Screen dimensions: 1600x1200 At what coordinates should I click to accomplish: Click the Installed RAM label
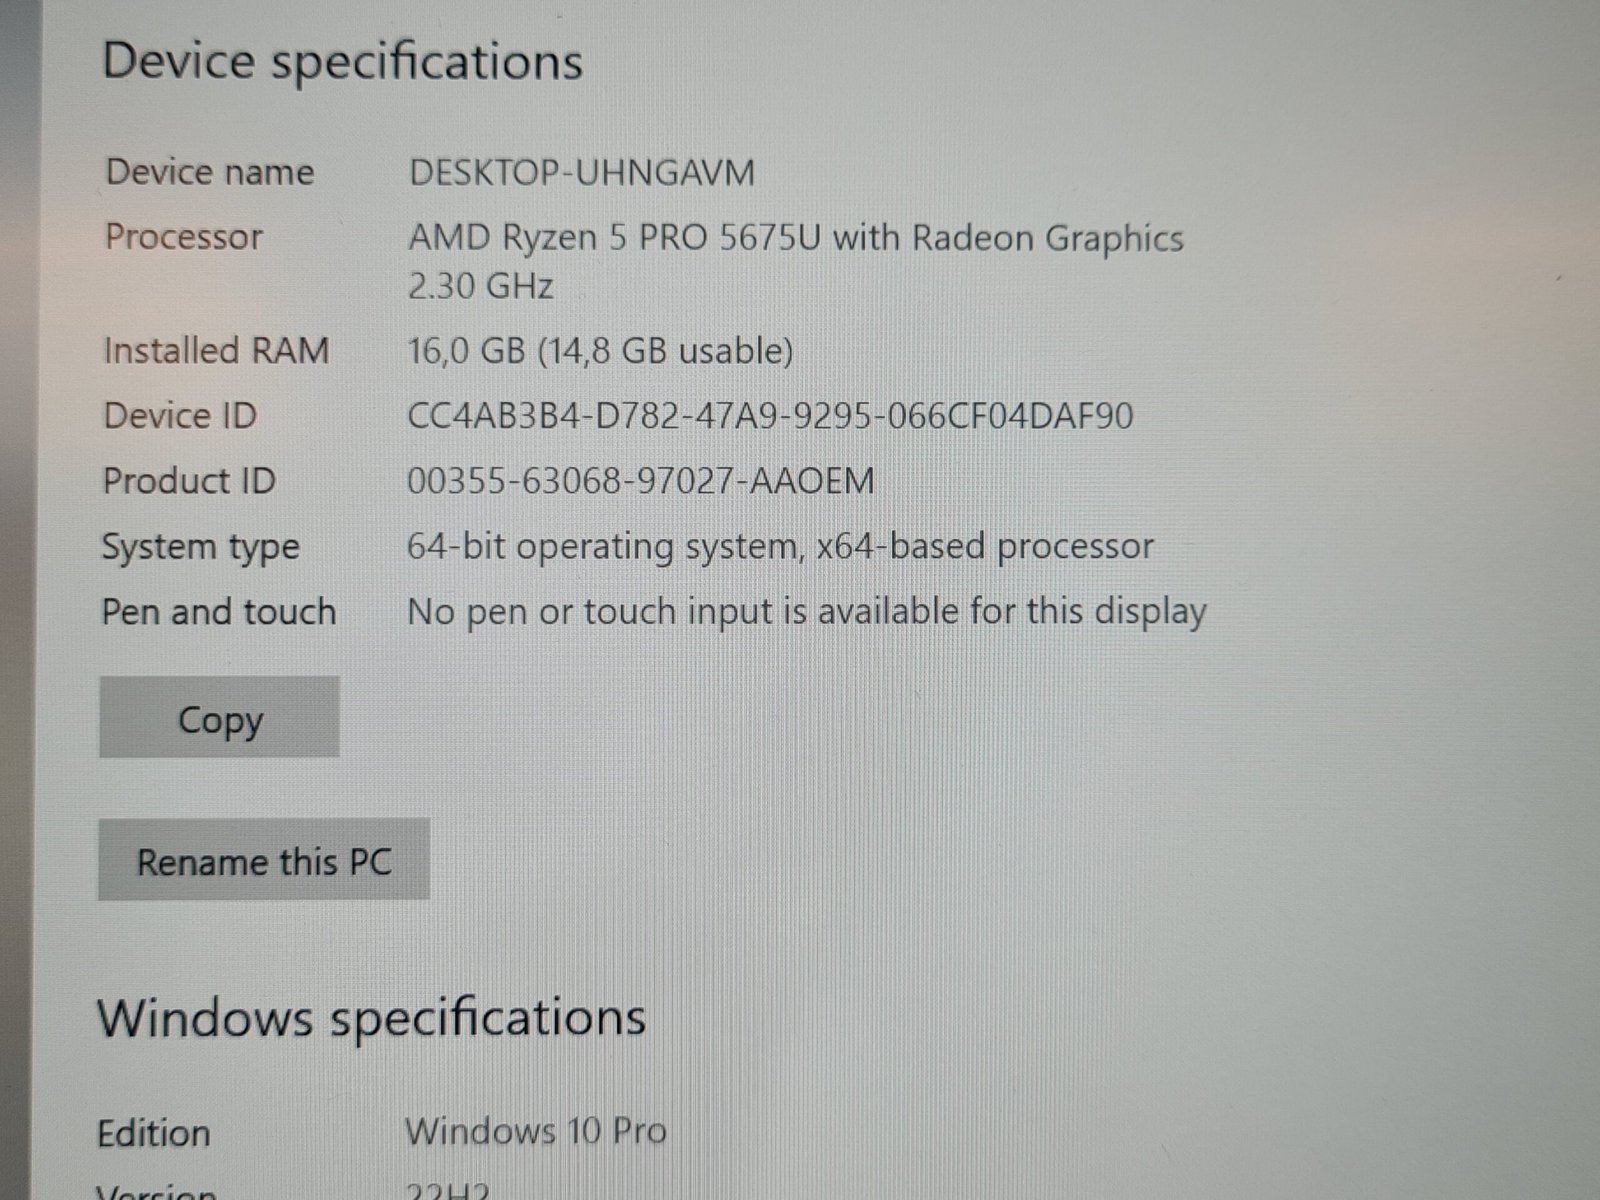217,351
